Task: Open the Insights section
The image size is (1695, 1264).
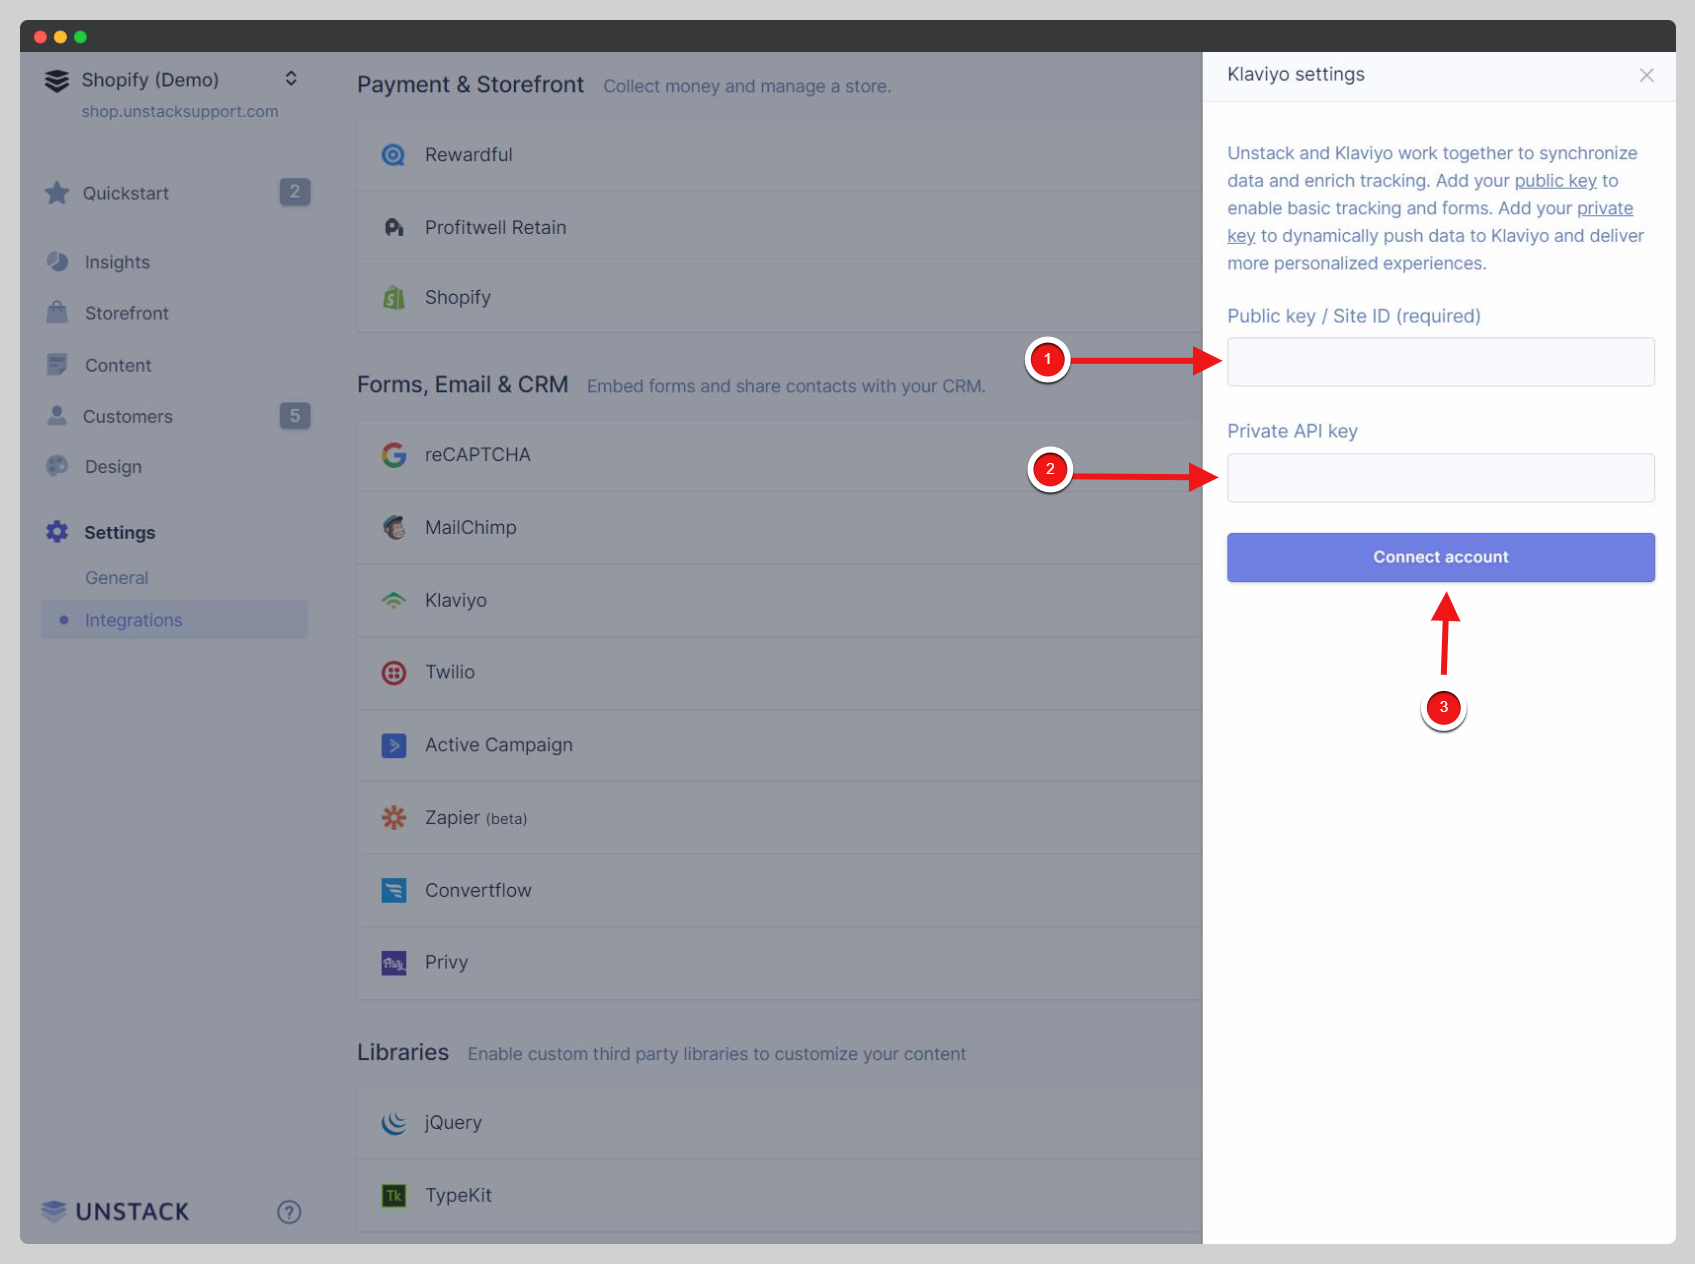Action: click(117, 262)
